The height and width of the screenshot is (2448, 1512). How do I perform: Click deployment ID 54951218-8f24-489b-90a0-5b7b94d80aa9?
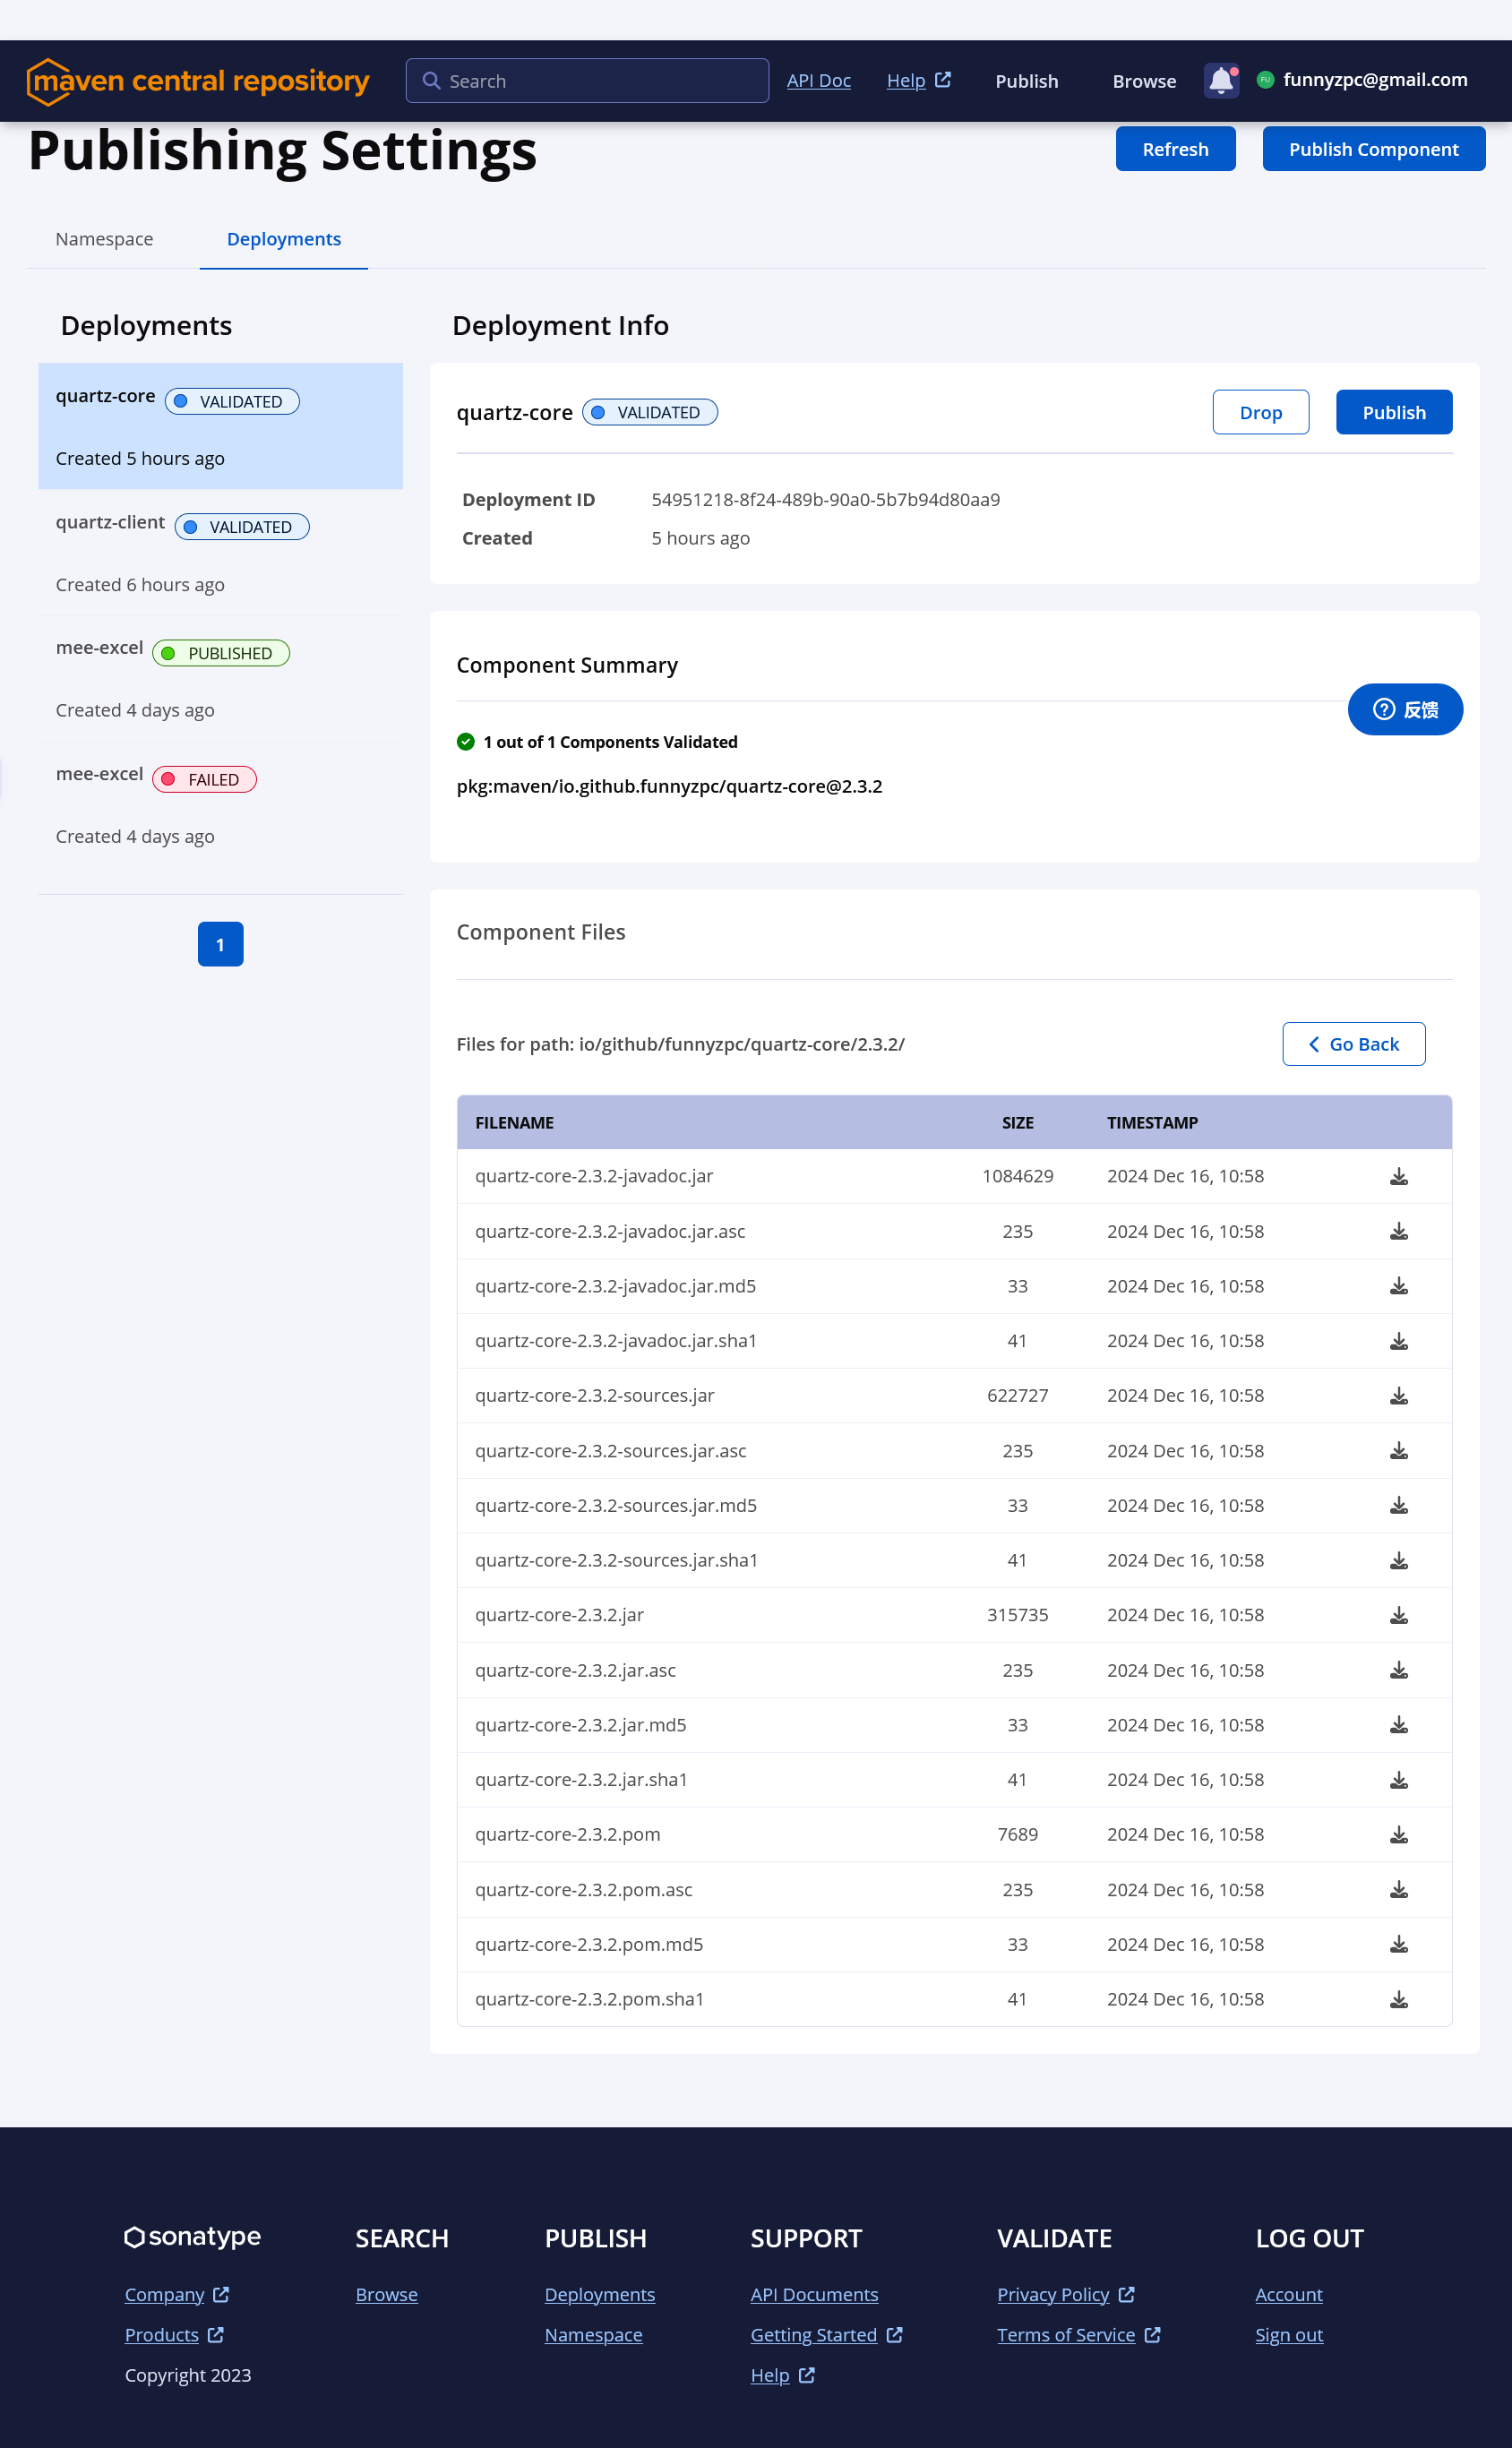[825, 499]
